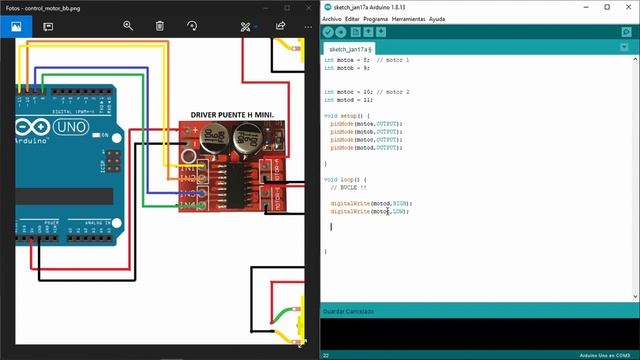Open Edit & Create tool in Photos
Screen dimensions: 640x360
[x=245, y=27]
